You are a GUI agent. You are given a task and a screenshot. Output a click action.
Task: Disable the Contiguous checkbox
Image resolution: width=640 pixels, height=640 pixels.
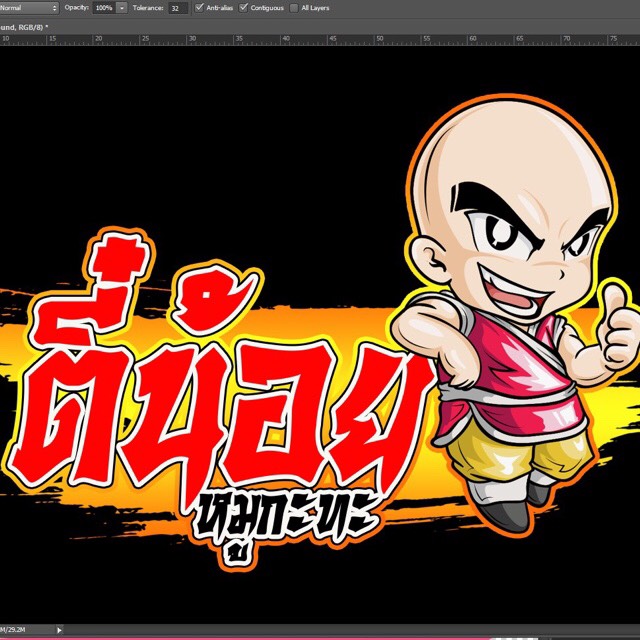tap(244, 7)
